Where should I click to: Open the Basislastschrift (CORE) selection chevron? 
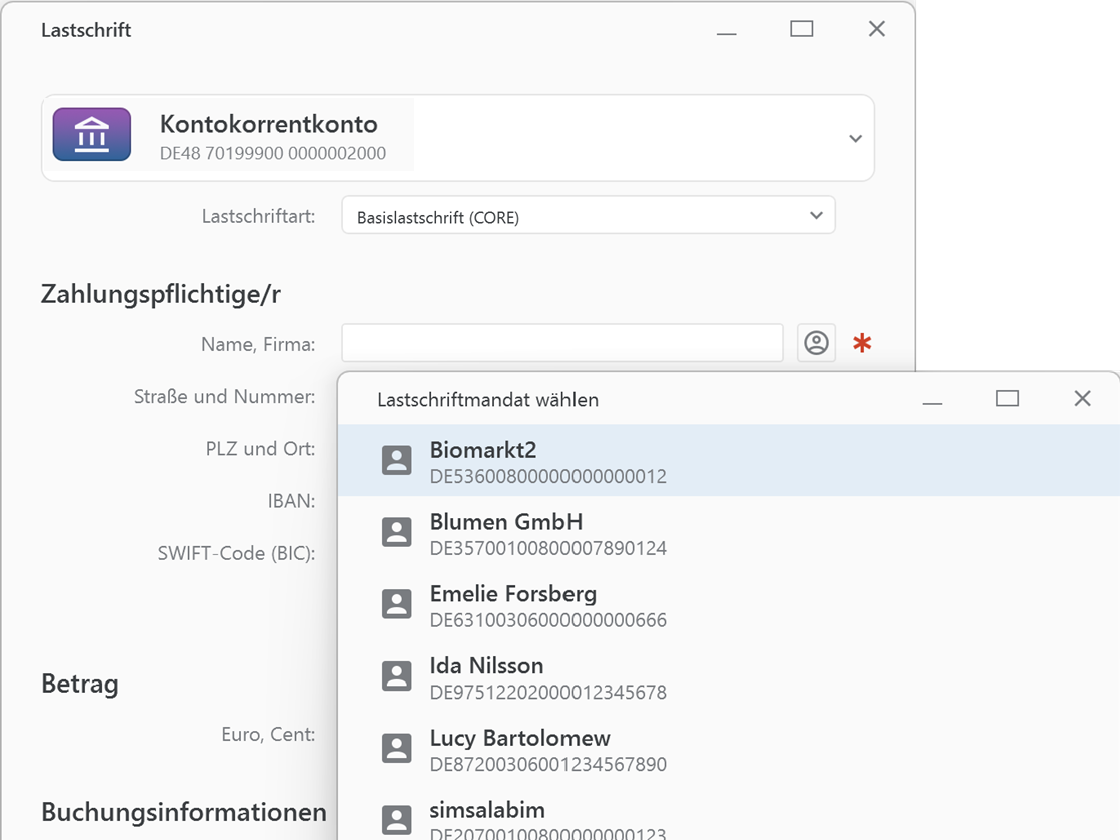[x=815, y=215]
